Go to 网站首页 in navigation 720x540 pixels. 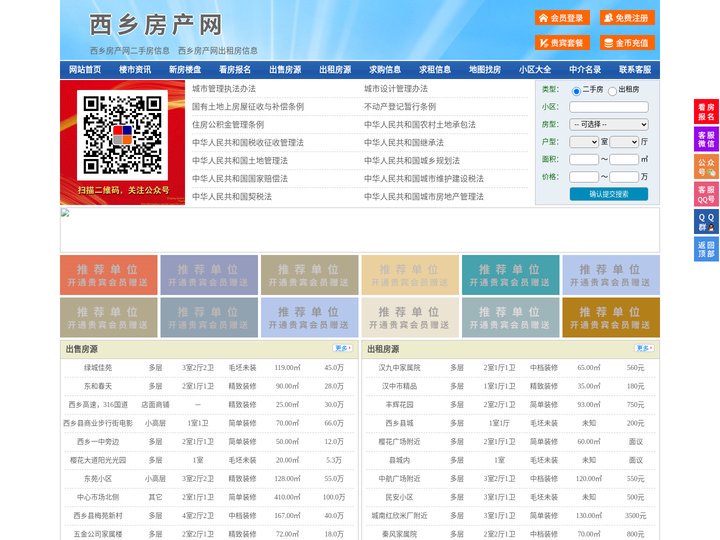coord(85,70)
